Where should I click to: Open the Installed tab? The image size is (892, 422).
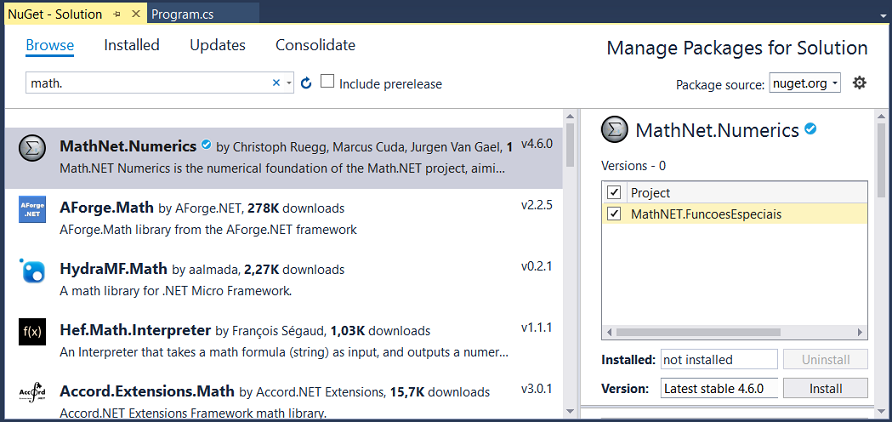click(131, 45)
